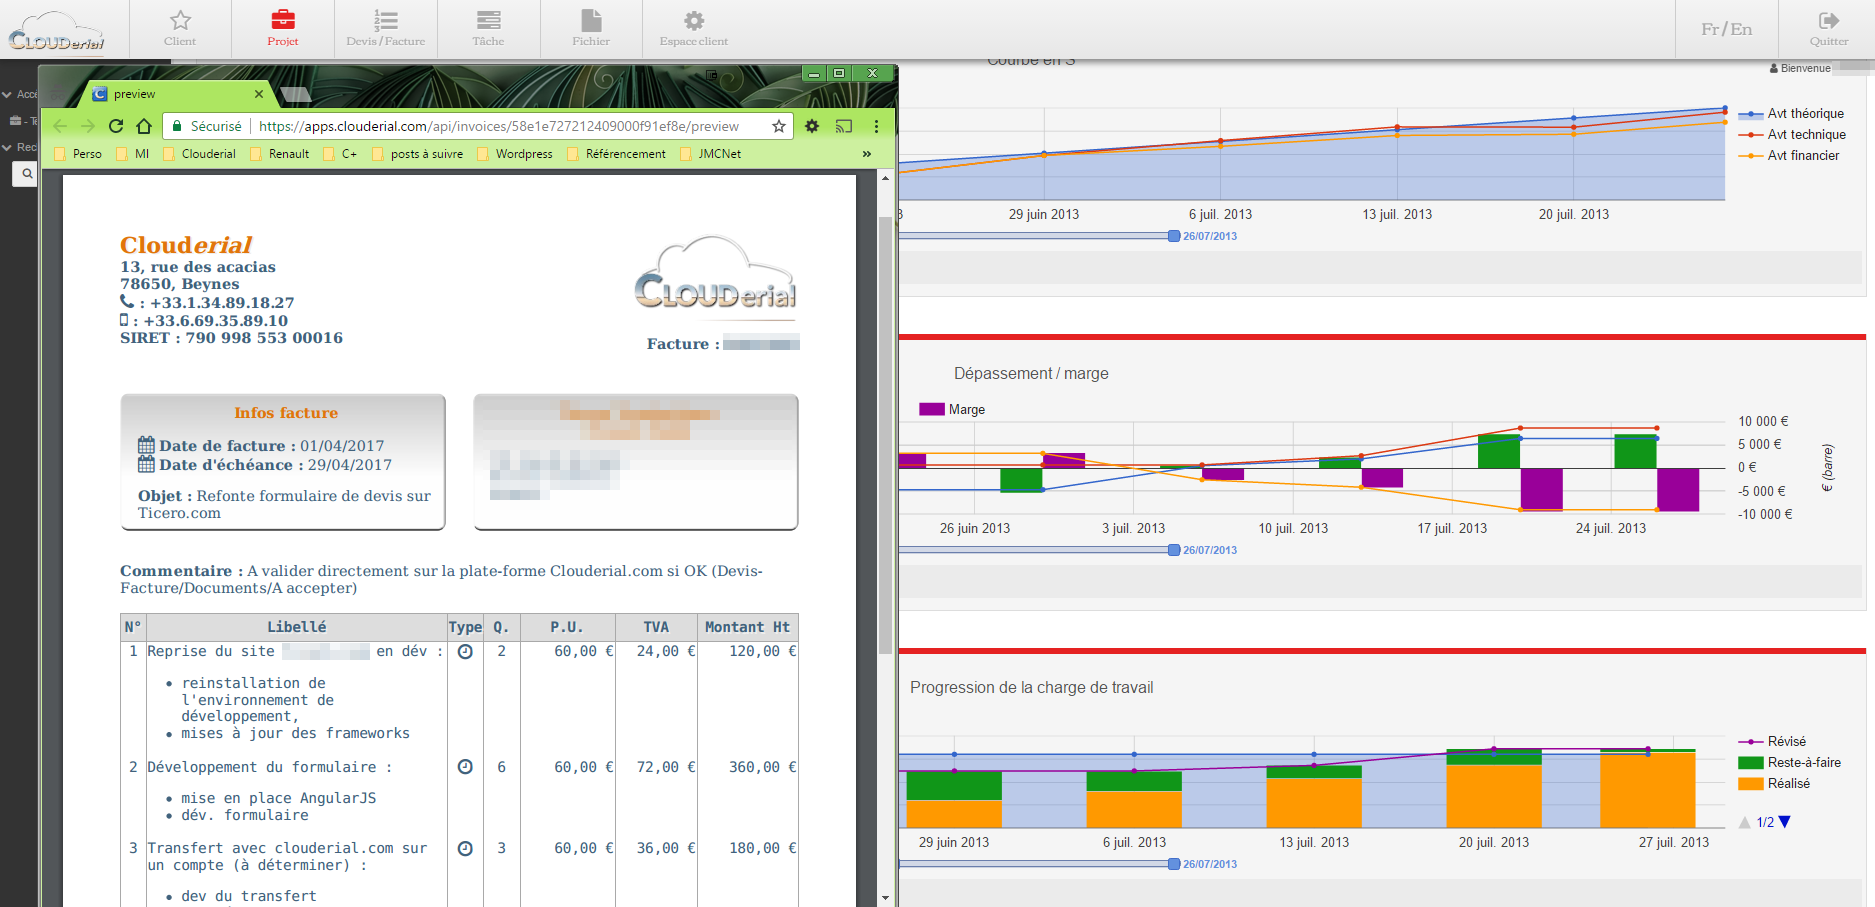Click the browser back arrow
This screenshot has height=907, width=1875.
[60, 126]
